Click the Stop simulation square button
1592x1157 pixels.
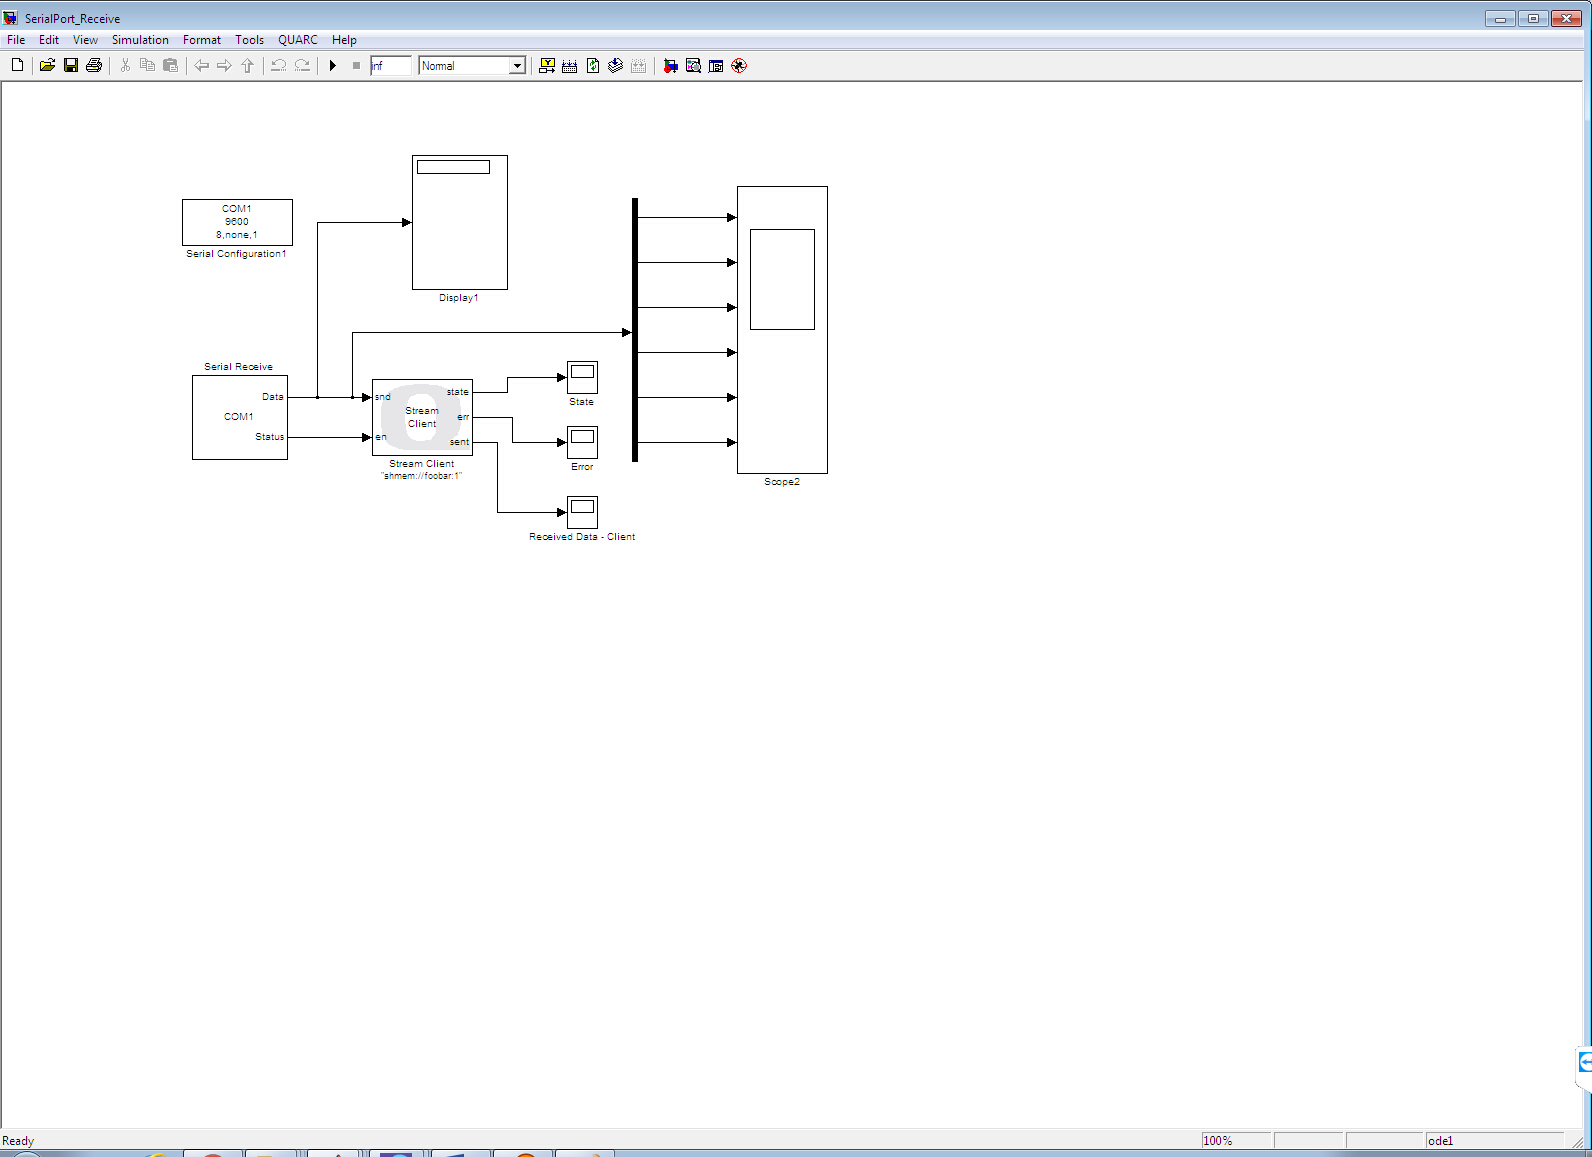tap(356, 66)
